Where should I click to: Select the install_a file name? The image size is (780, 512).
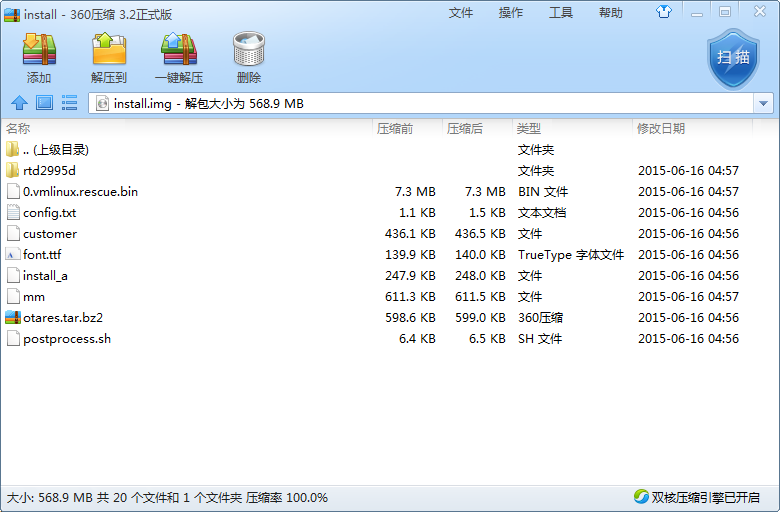pos(45,276)
